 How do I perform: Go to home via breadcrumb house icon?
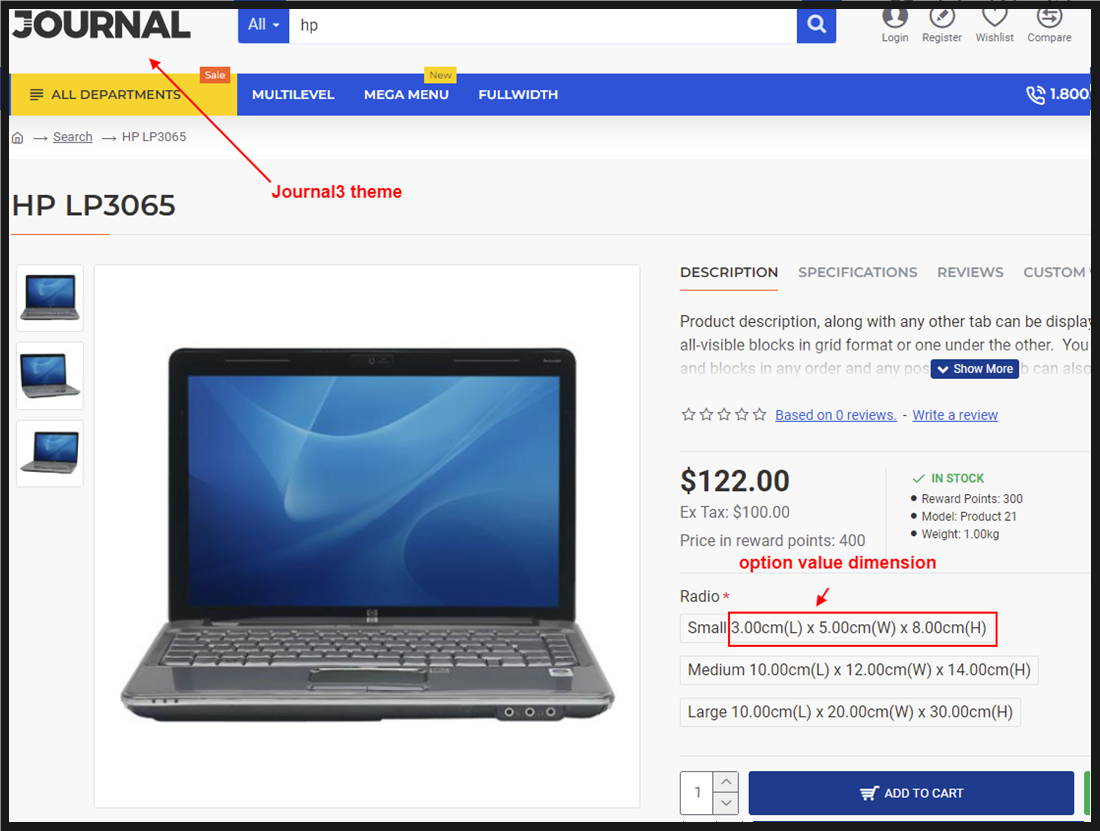coord(18,137)
